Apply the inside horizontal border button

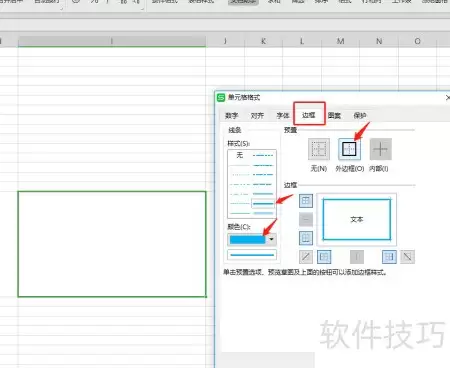[306, 219]
